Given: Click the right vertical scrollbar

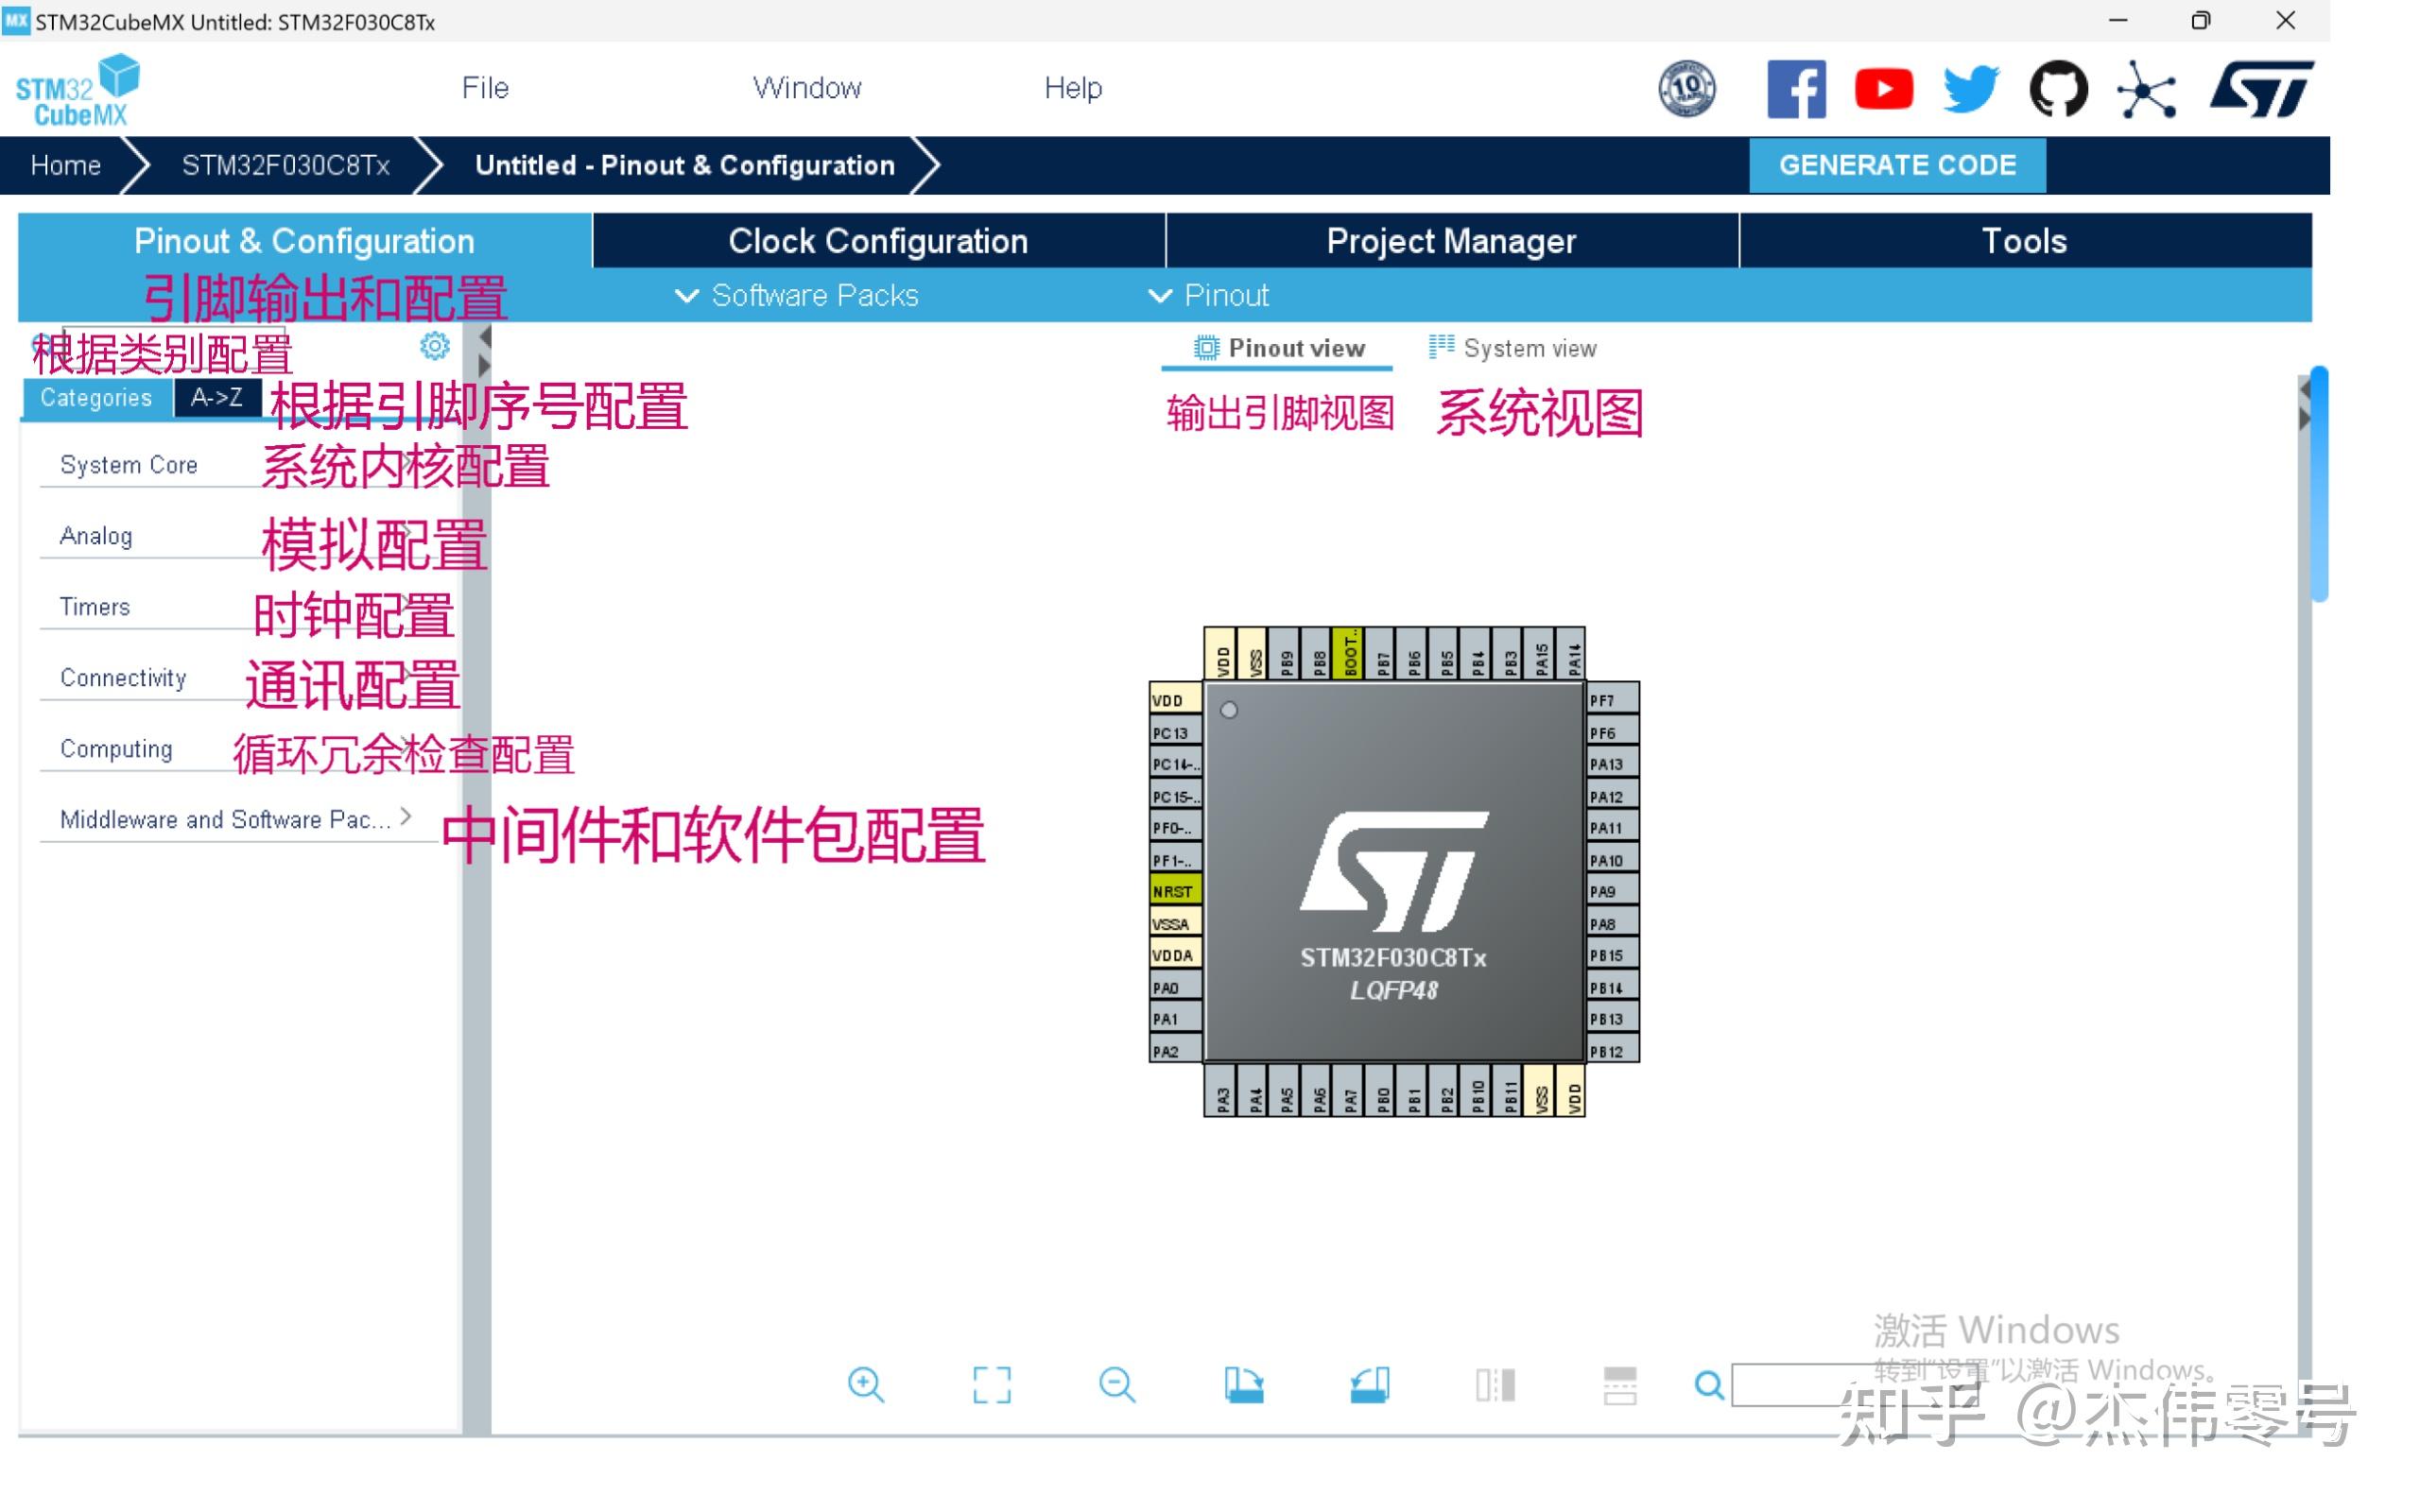Looking at the screenshot, I should click(x=2319, y=485).
